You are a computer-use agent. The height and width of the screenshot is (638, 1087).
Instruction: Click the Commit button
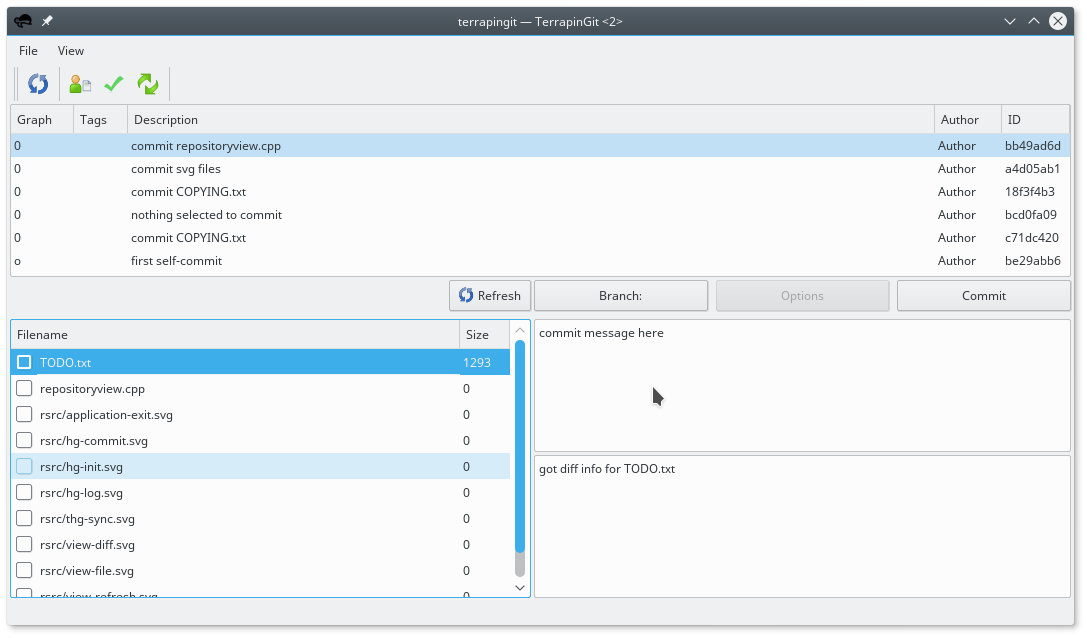pos(984,295)
